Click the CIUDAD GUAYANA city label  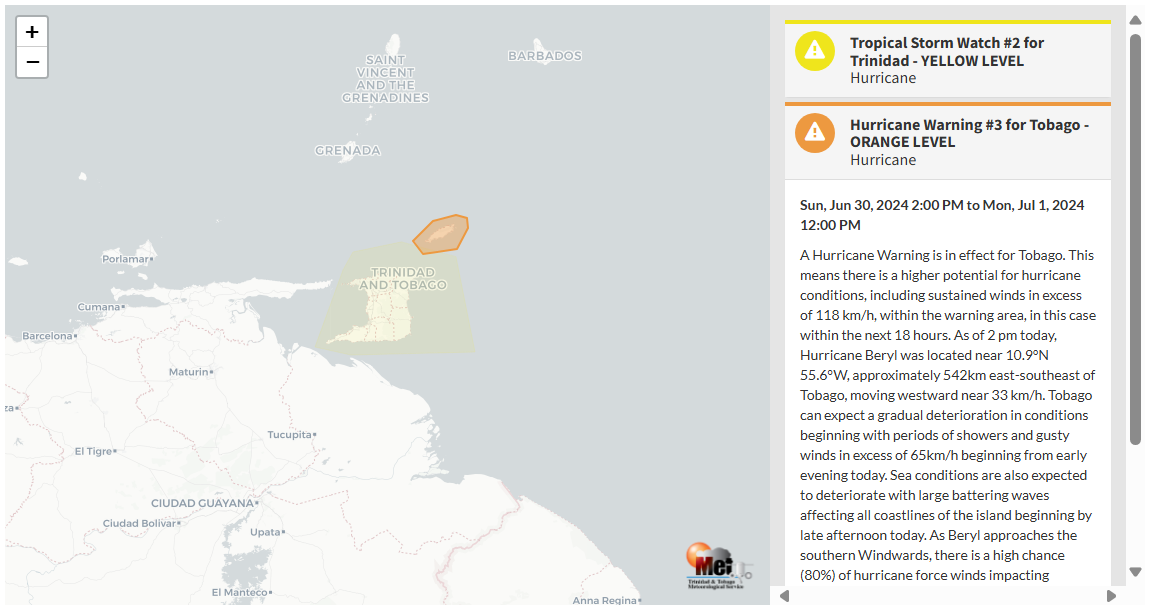[202, 503]
